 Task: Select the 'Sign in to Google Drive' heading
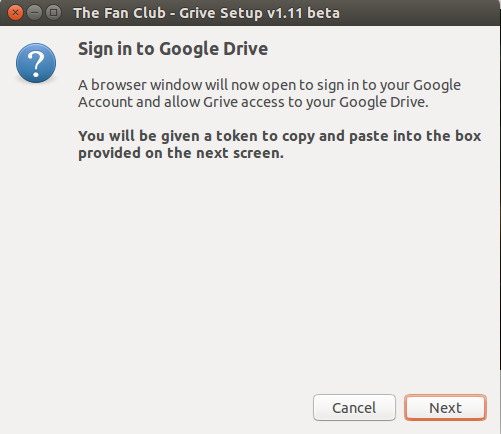coord(173,49)
